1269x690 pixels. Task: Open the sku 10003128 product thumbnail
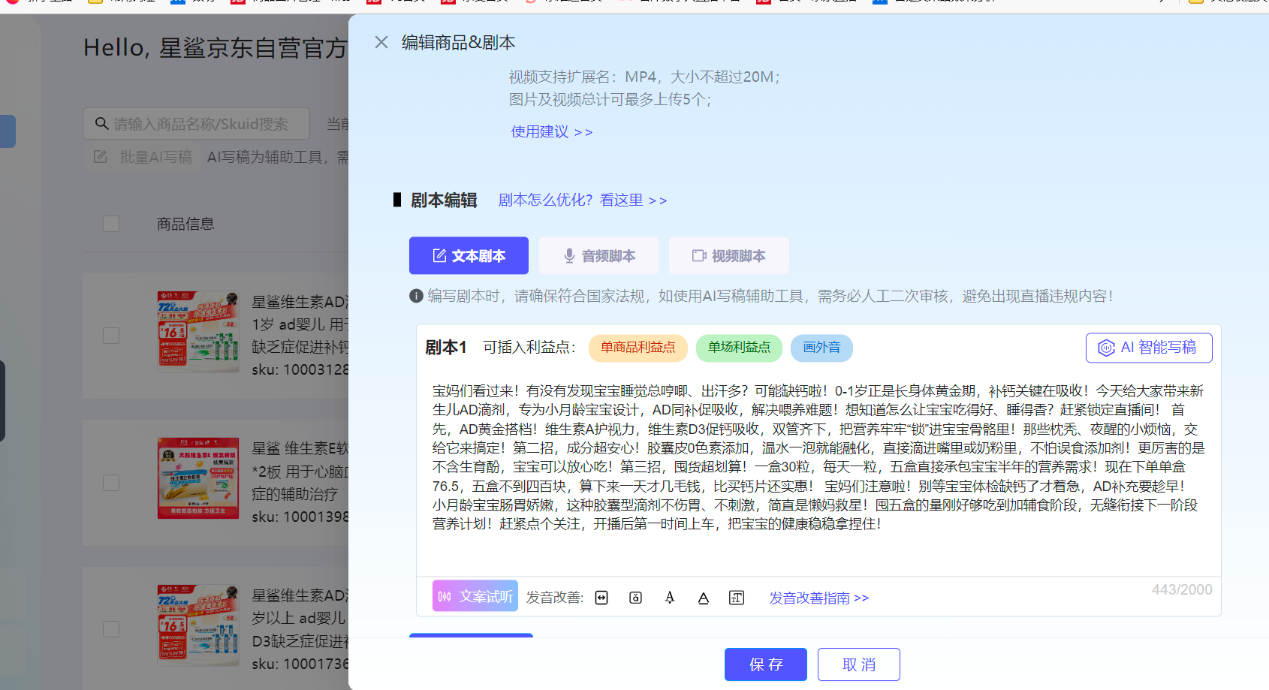click(x=198, y=331)
